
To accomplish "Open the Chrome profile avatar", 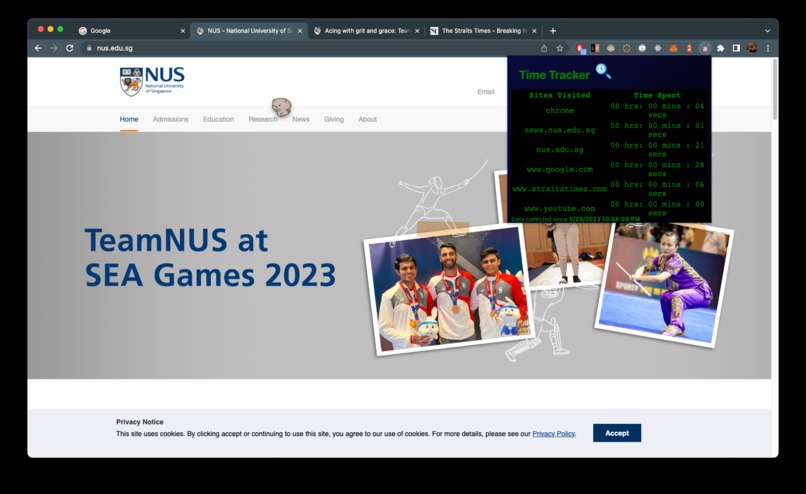I will pos(752,48).
